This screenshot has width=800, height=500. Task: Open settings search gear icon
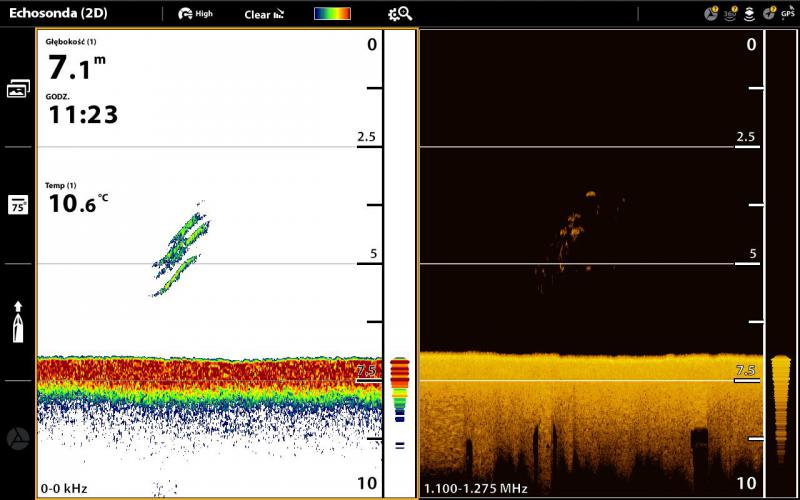click(399, 14)
